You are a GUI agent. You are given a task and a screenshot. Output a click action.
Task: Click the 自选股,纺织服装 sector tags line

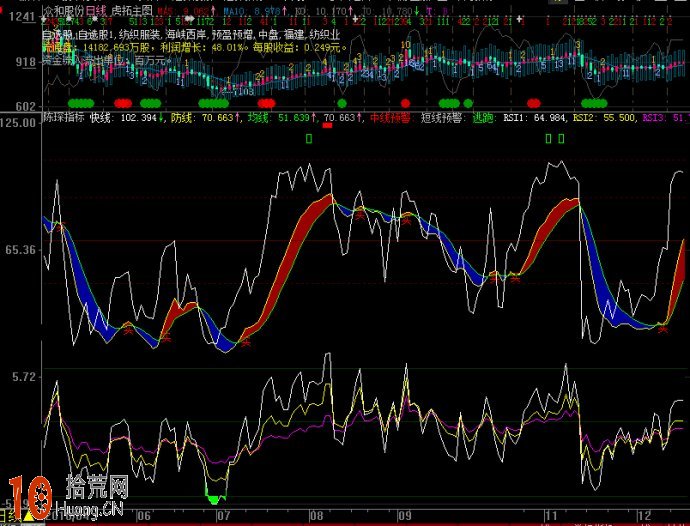point(192,35)
